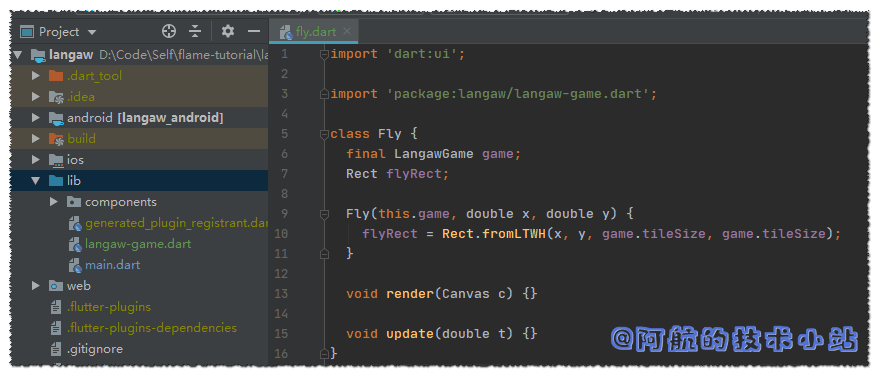The width and height of the screenshot is (879, 376).
Task: Select the .idea folder icon
Action: (x=56, y=97)
